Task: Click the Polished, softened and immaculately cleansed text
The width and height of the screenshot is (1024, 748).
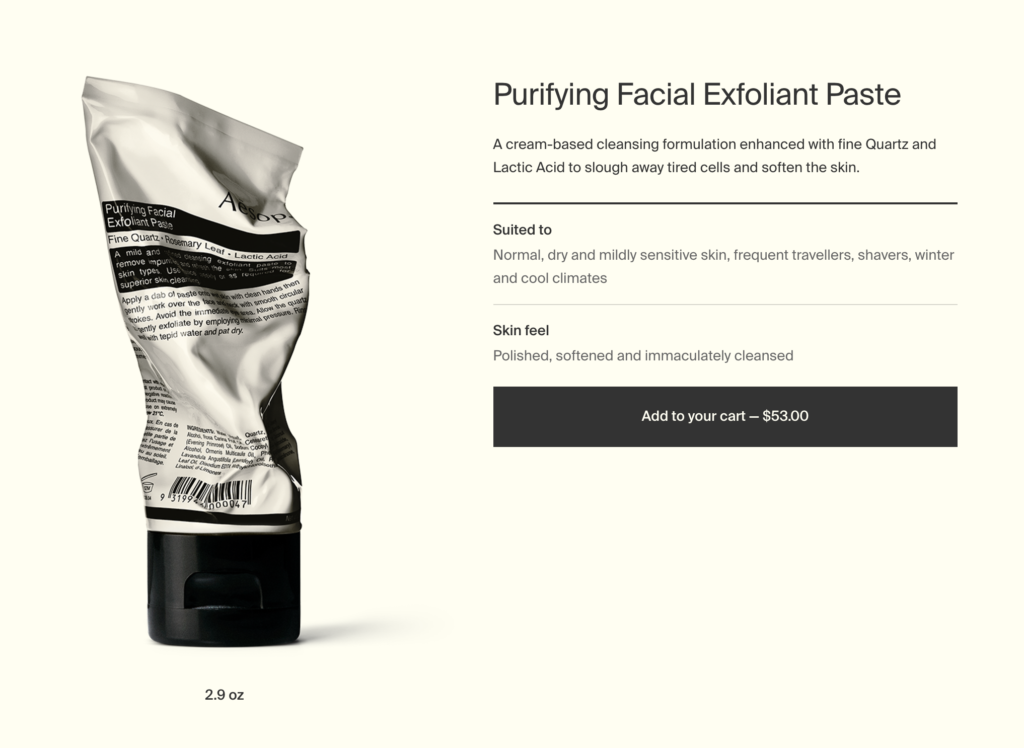Action: tap(643, 355)
